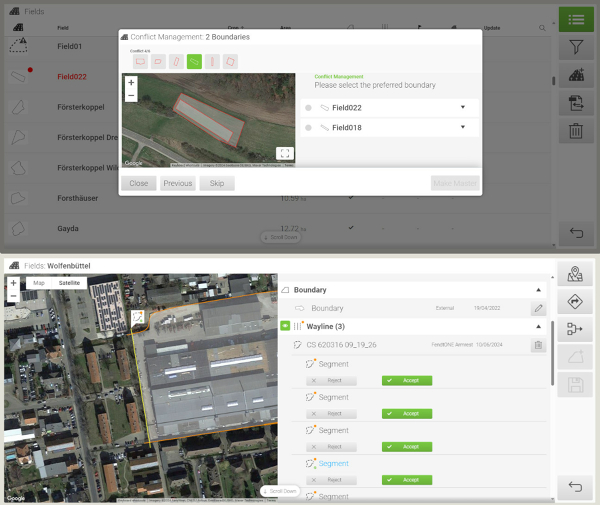Click the red boundary polygon on map
The height and width of the screenshot is (505, 600).
pos(209,120)
